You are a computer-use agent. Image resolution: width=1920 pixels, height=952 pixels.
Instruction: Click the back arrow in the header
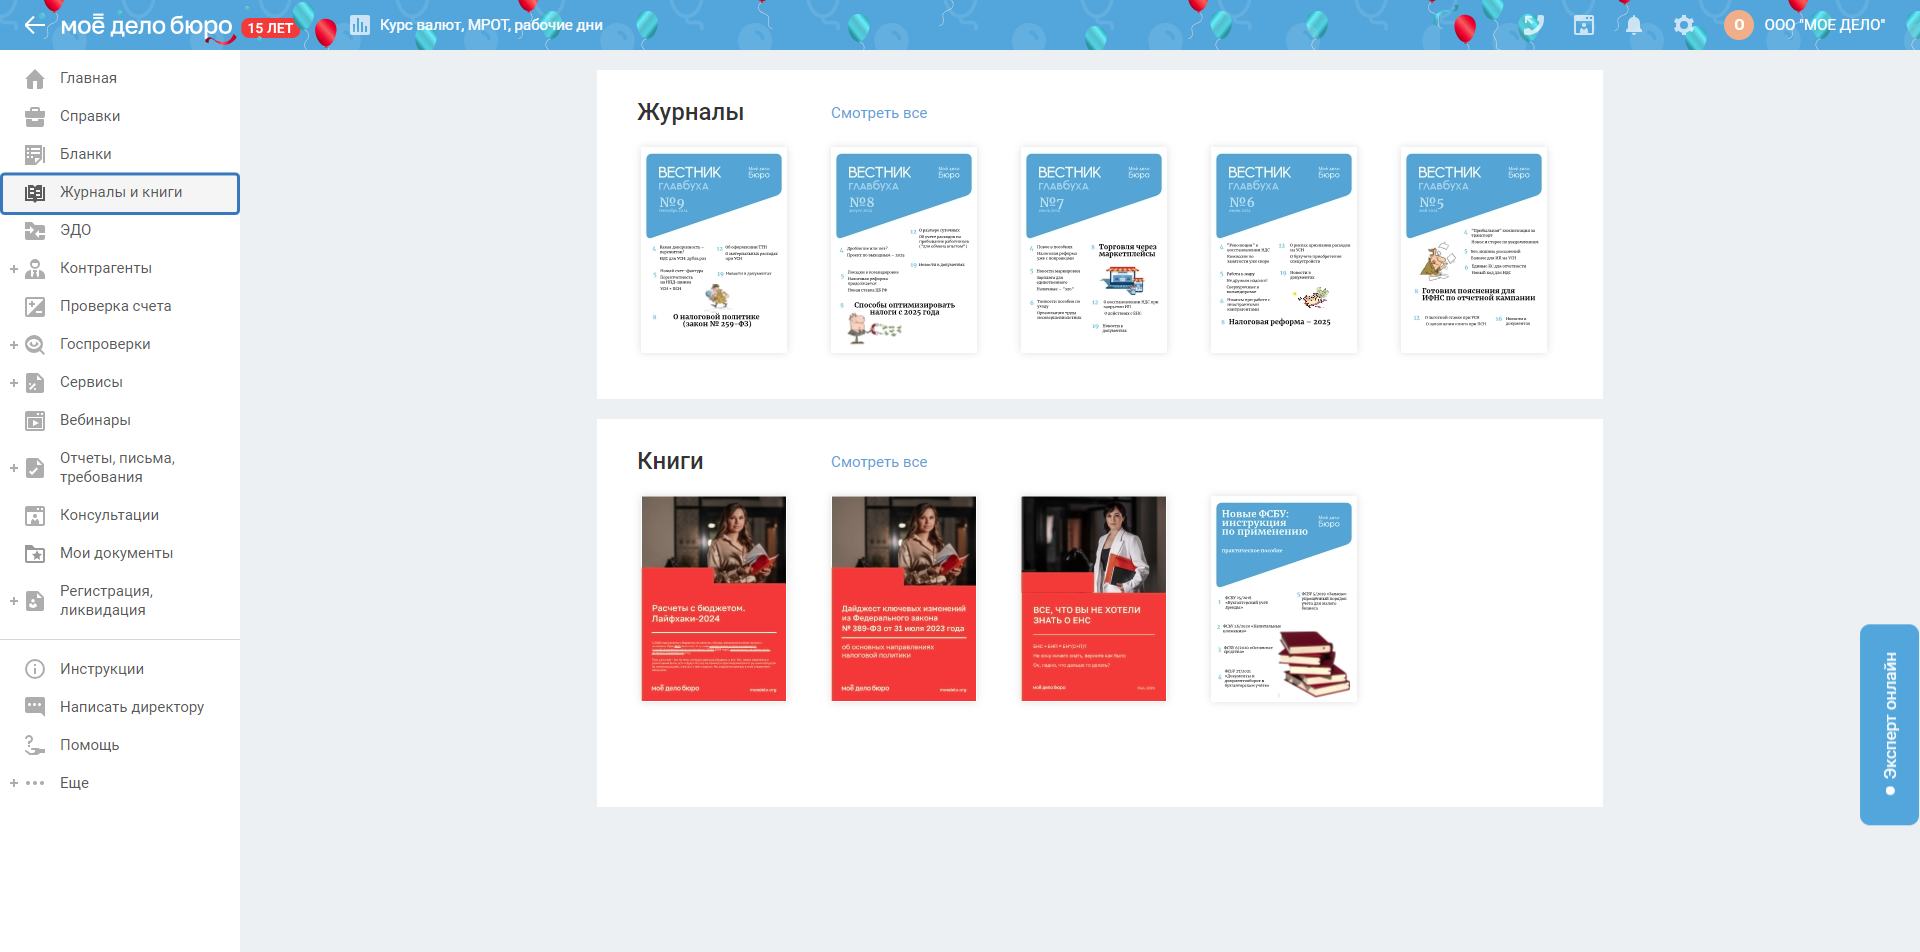click(35, 25)
